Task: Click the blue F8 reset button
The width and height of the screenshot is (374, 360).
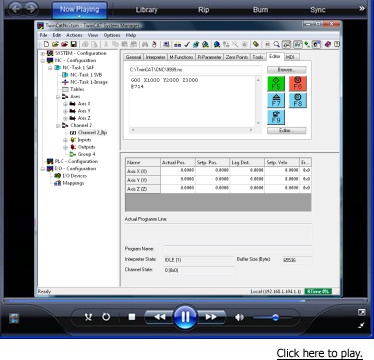Action: pos(298,100)
